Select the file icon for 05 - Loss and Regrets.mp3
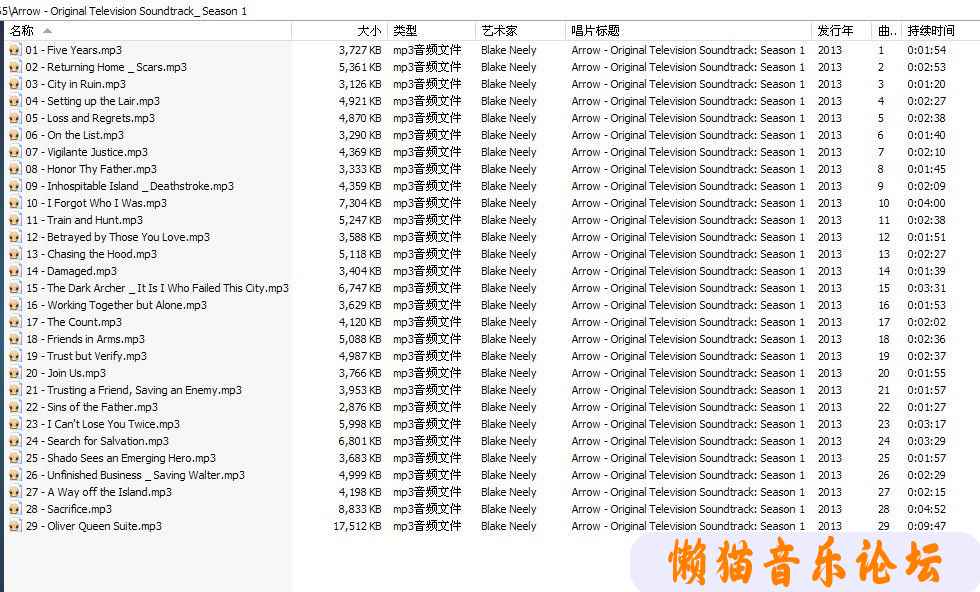Screen dimensions: 980x592 click(14, 118)
